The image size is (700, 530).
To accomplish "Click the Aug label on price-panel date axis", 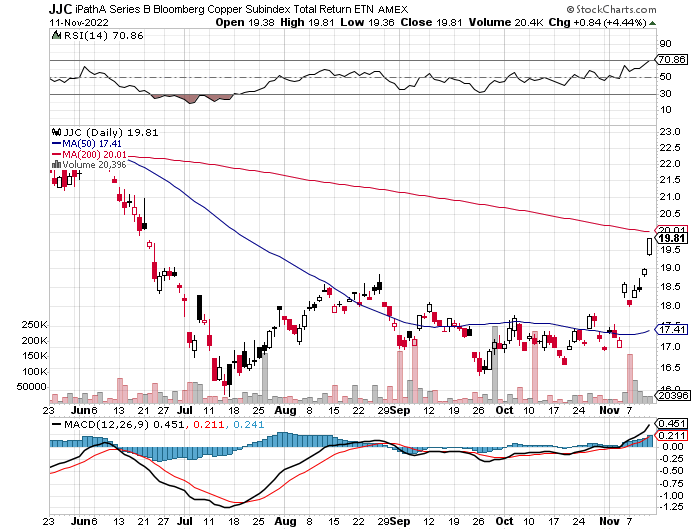I will coord(285,410).
